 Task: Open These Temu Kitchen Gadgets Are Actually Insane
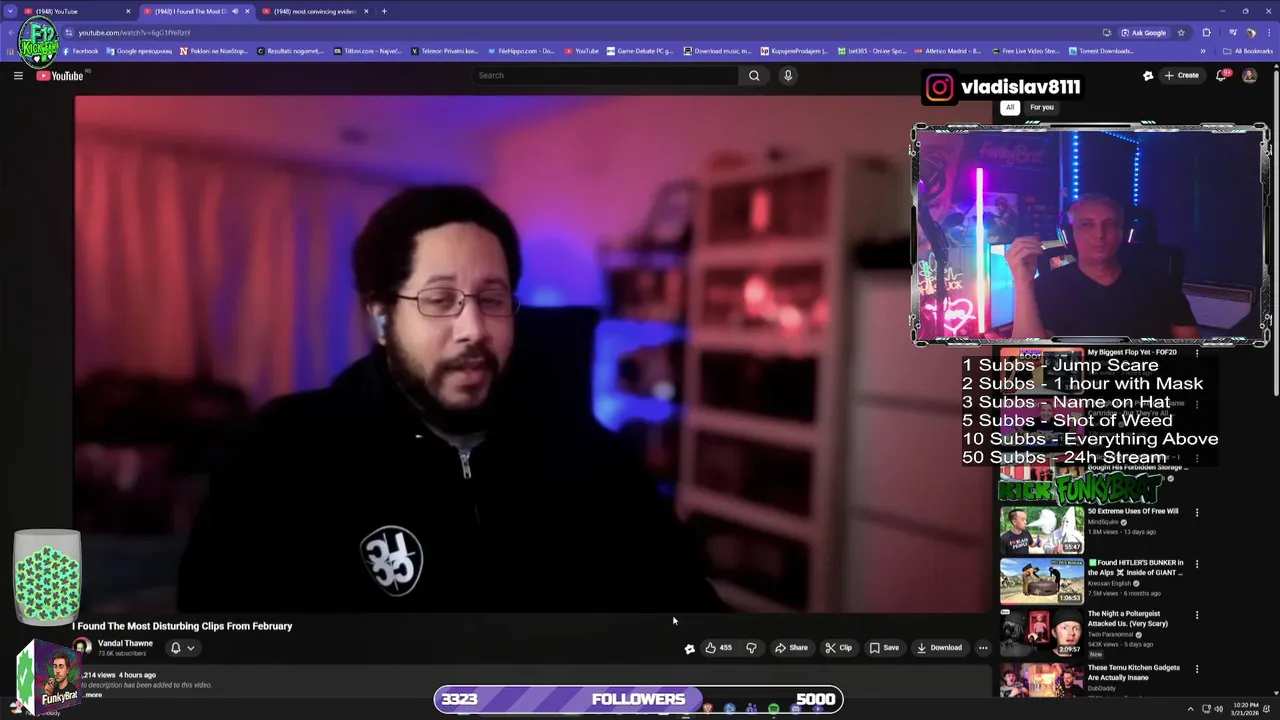pos(1134,672)
